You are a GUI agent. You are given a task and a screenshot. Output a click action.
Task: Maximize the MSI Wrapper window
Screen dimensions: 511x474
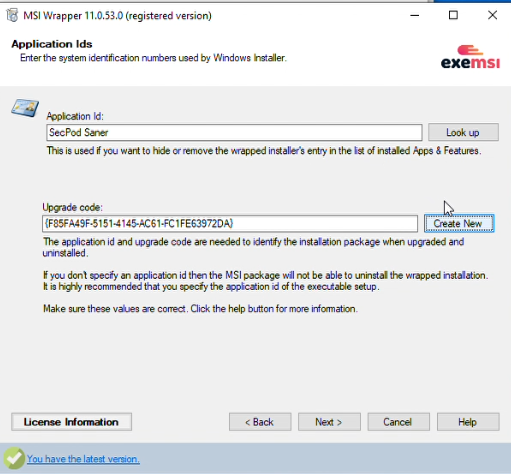[x=453, y=15]
